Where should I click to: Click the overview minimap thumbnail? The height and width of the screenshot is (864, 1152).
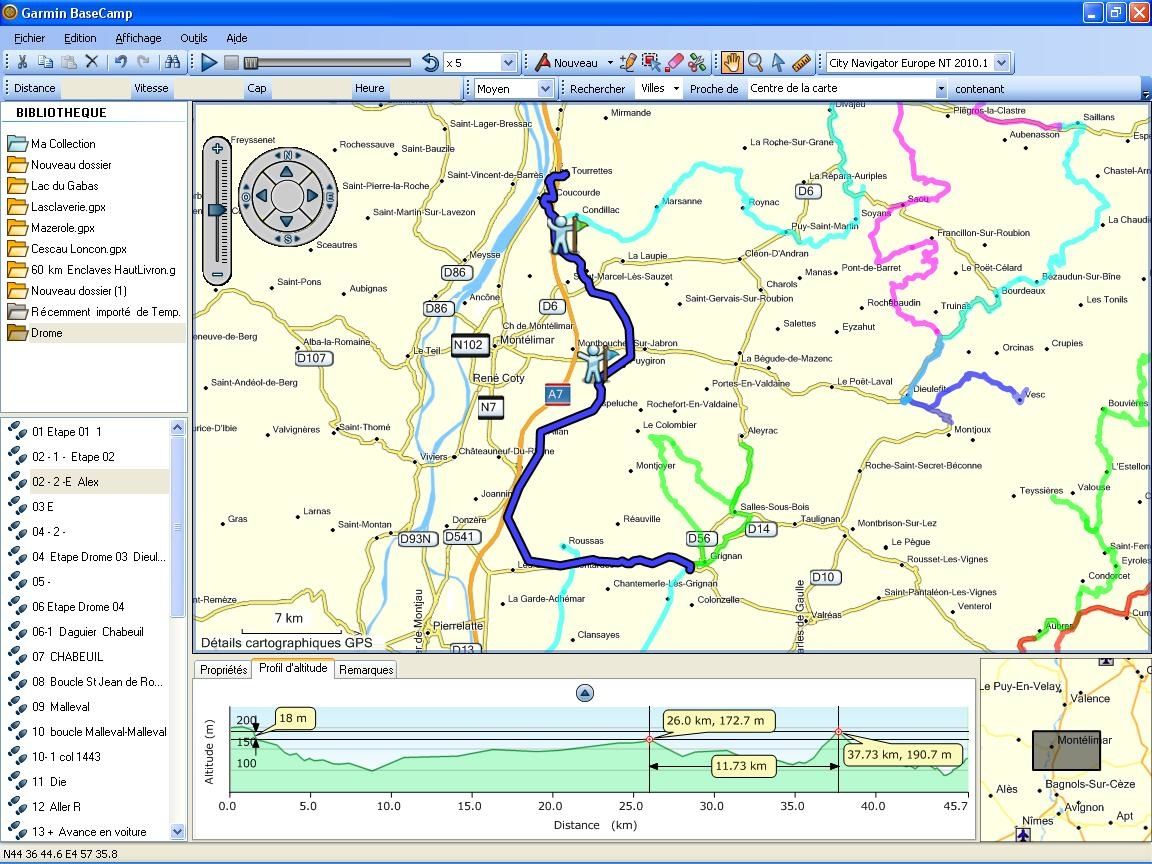(x=1066, y=750)
